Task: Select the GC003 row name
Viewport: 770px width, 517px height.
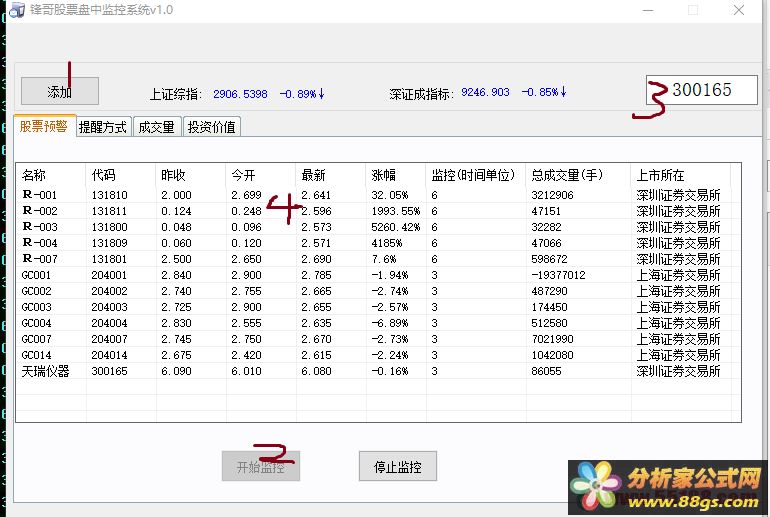Action: coord(36,307)
